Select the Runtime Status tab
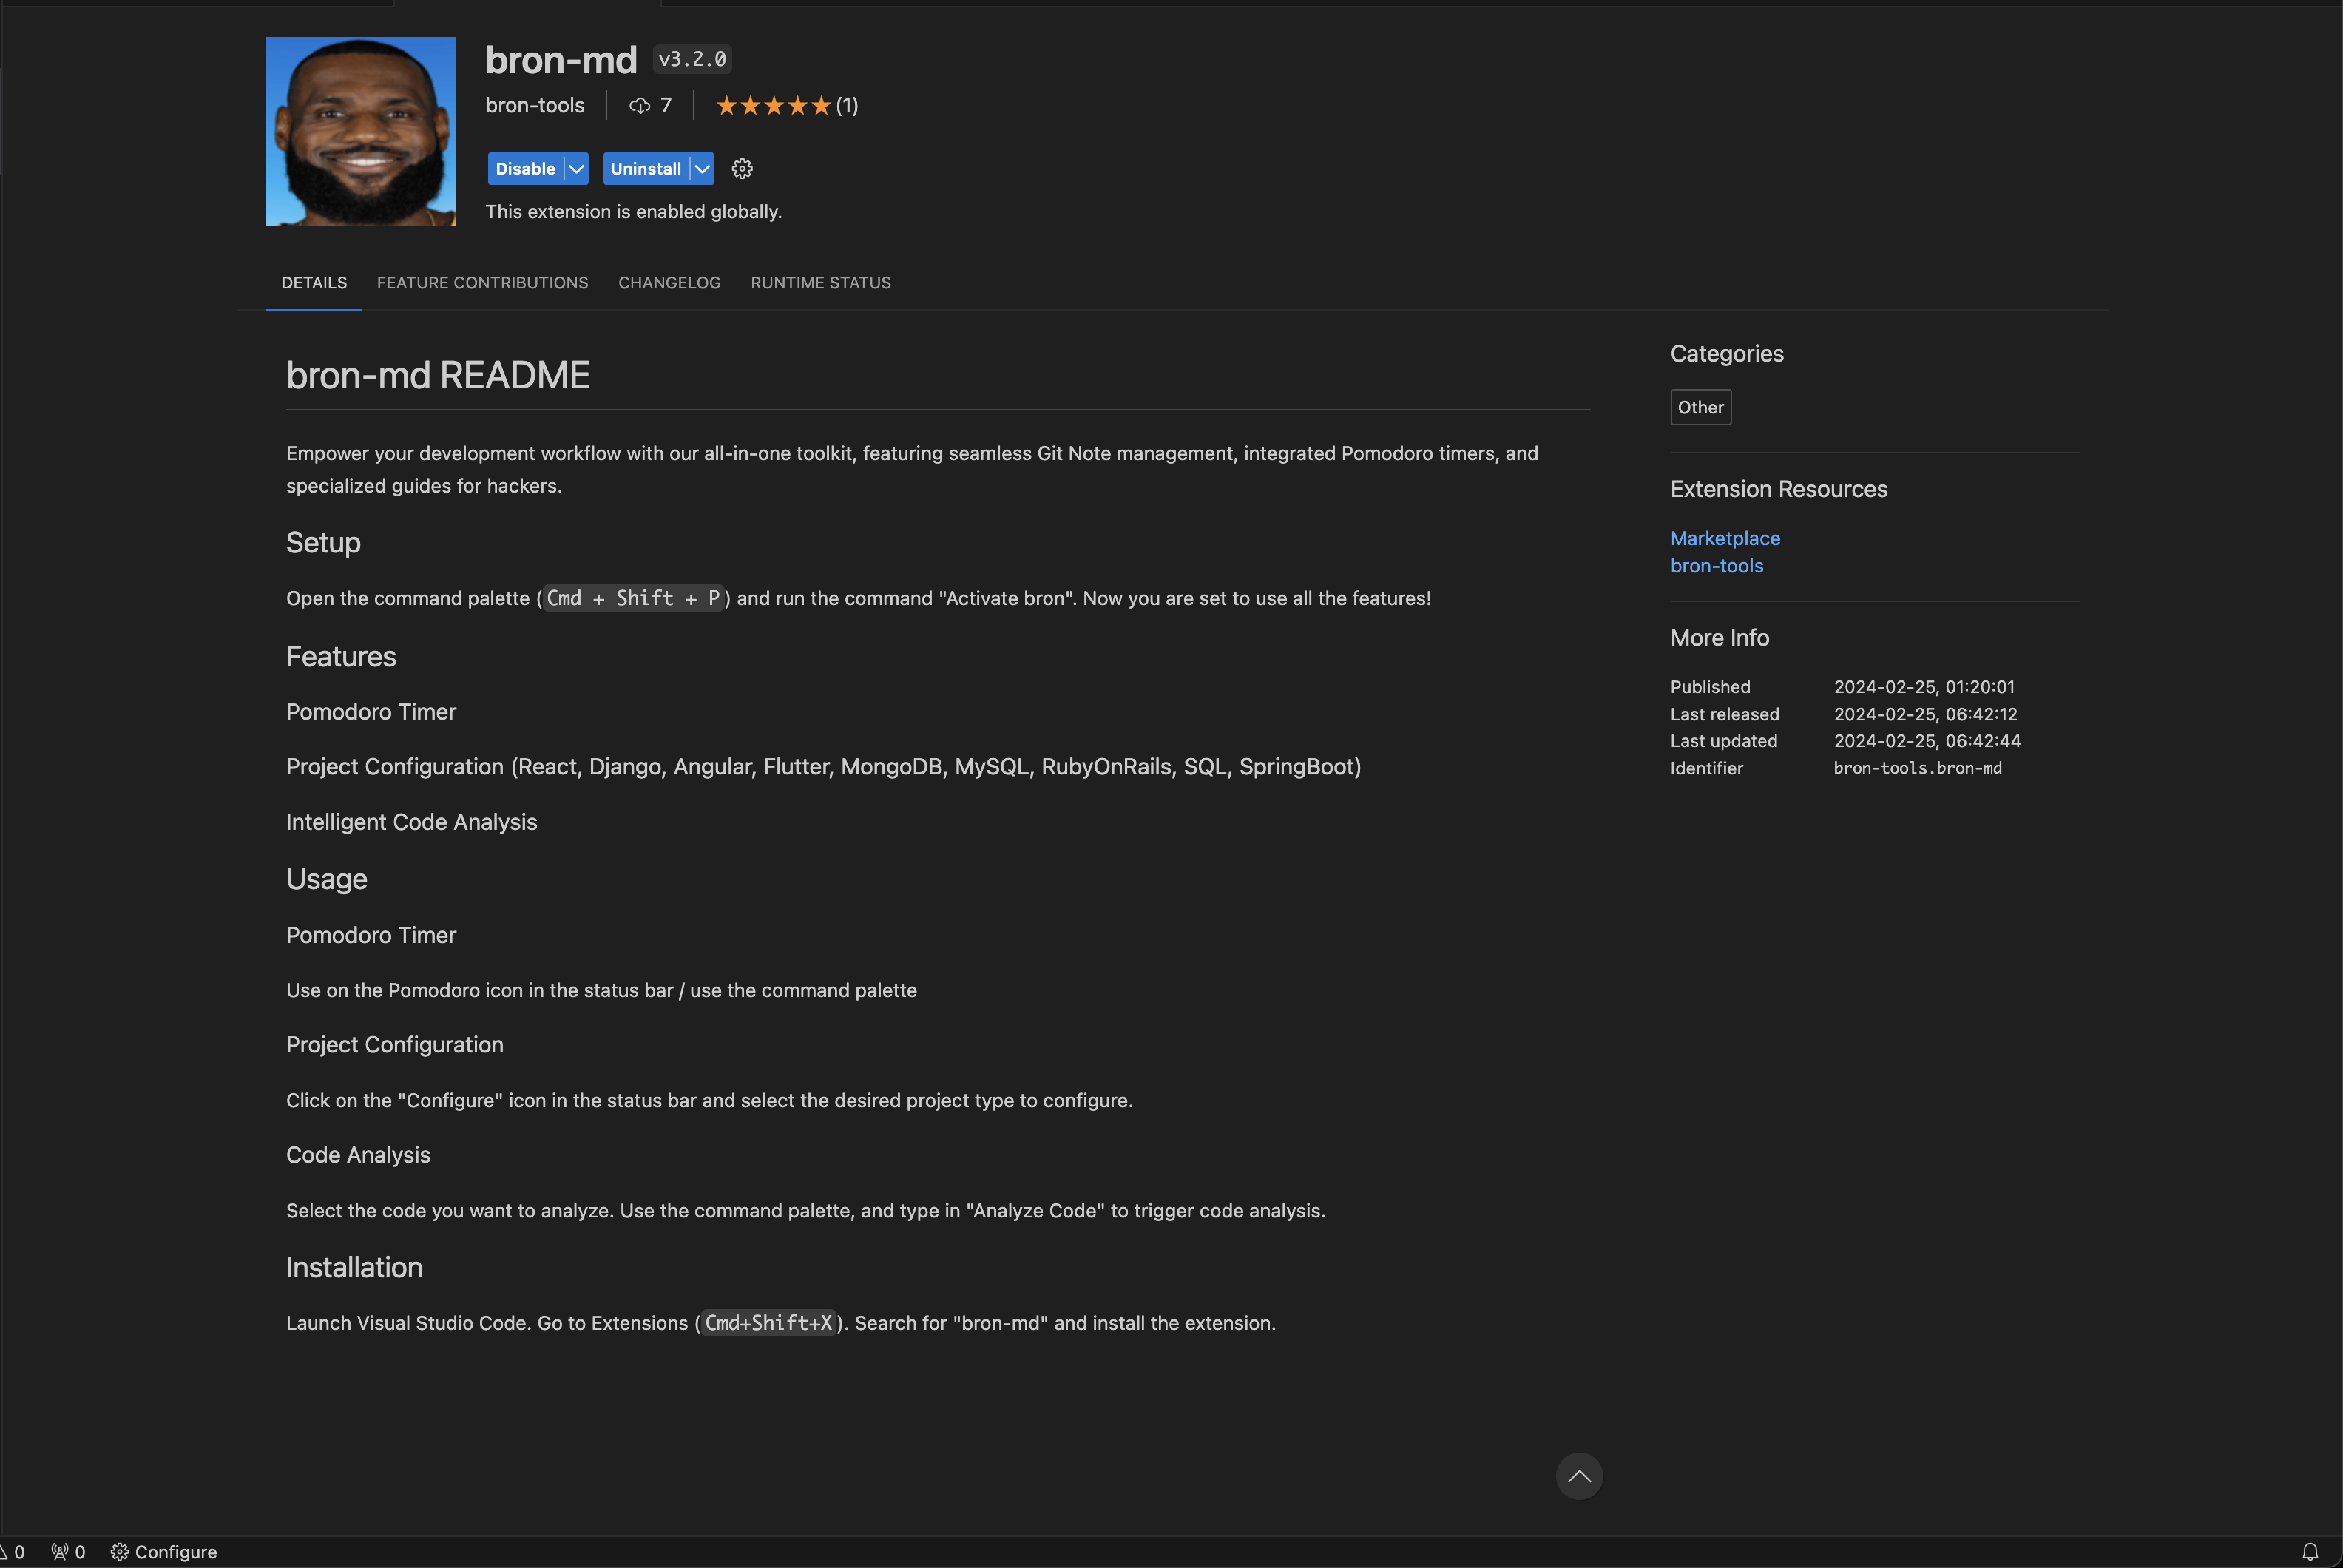The image size is (2343, 1568). click(x=820, y=283)
